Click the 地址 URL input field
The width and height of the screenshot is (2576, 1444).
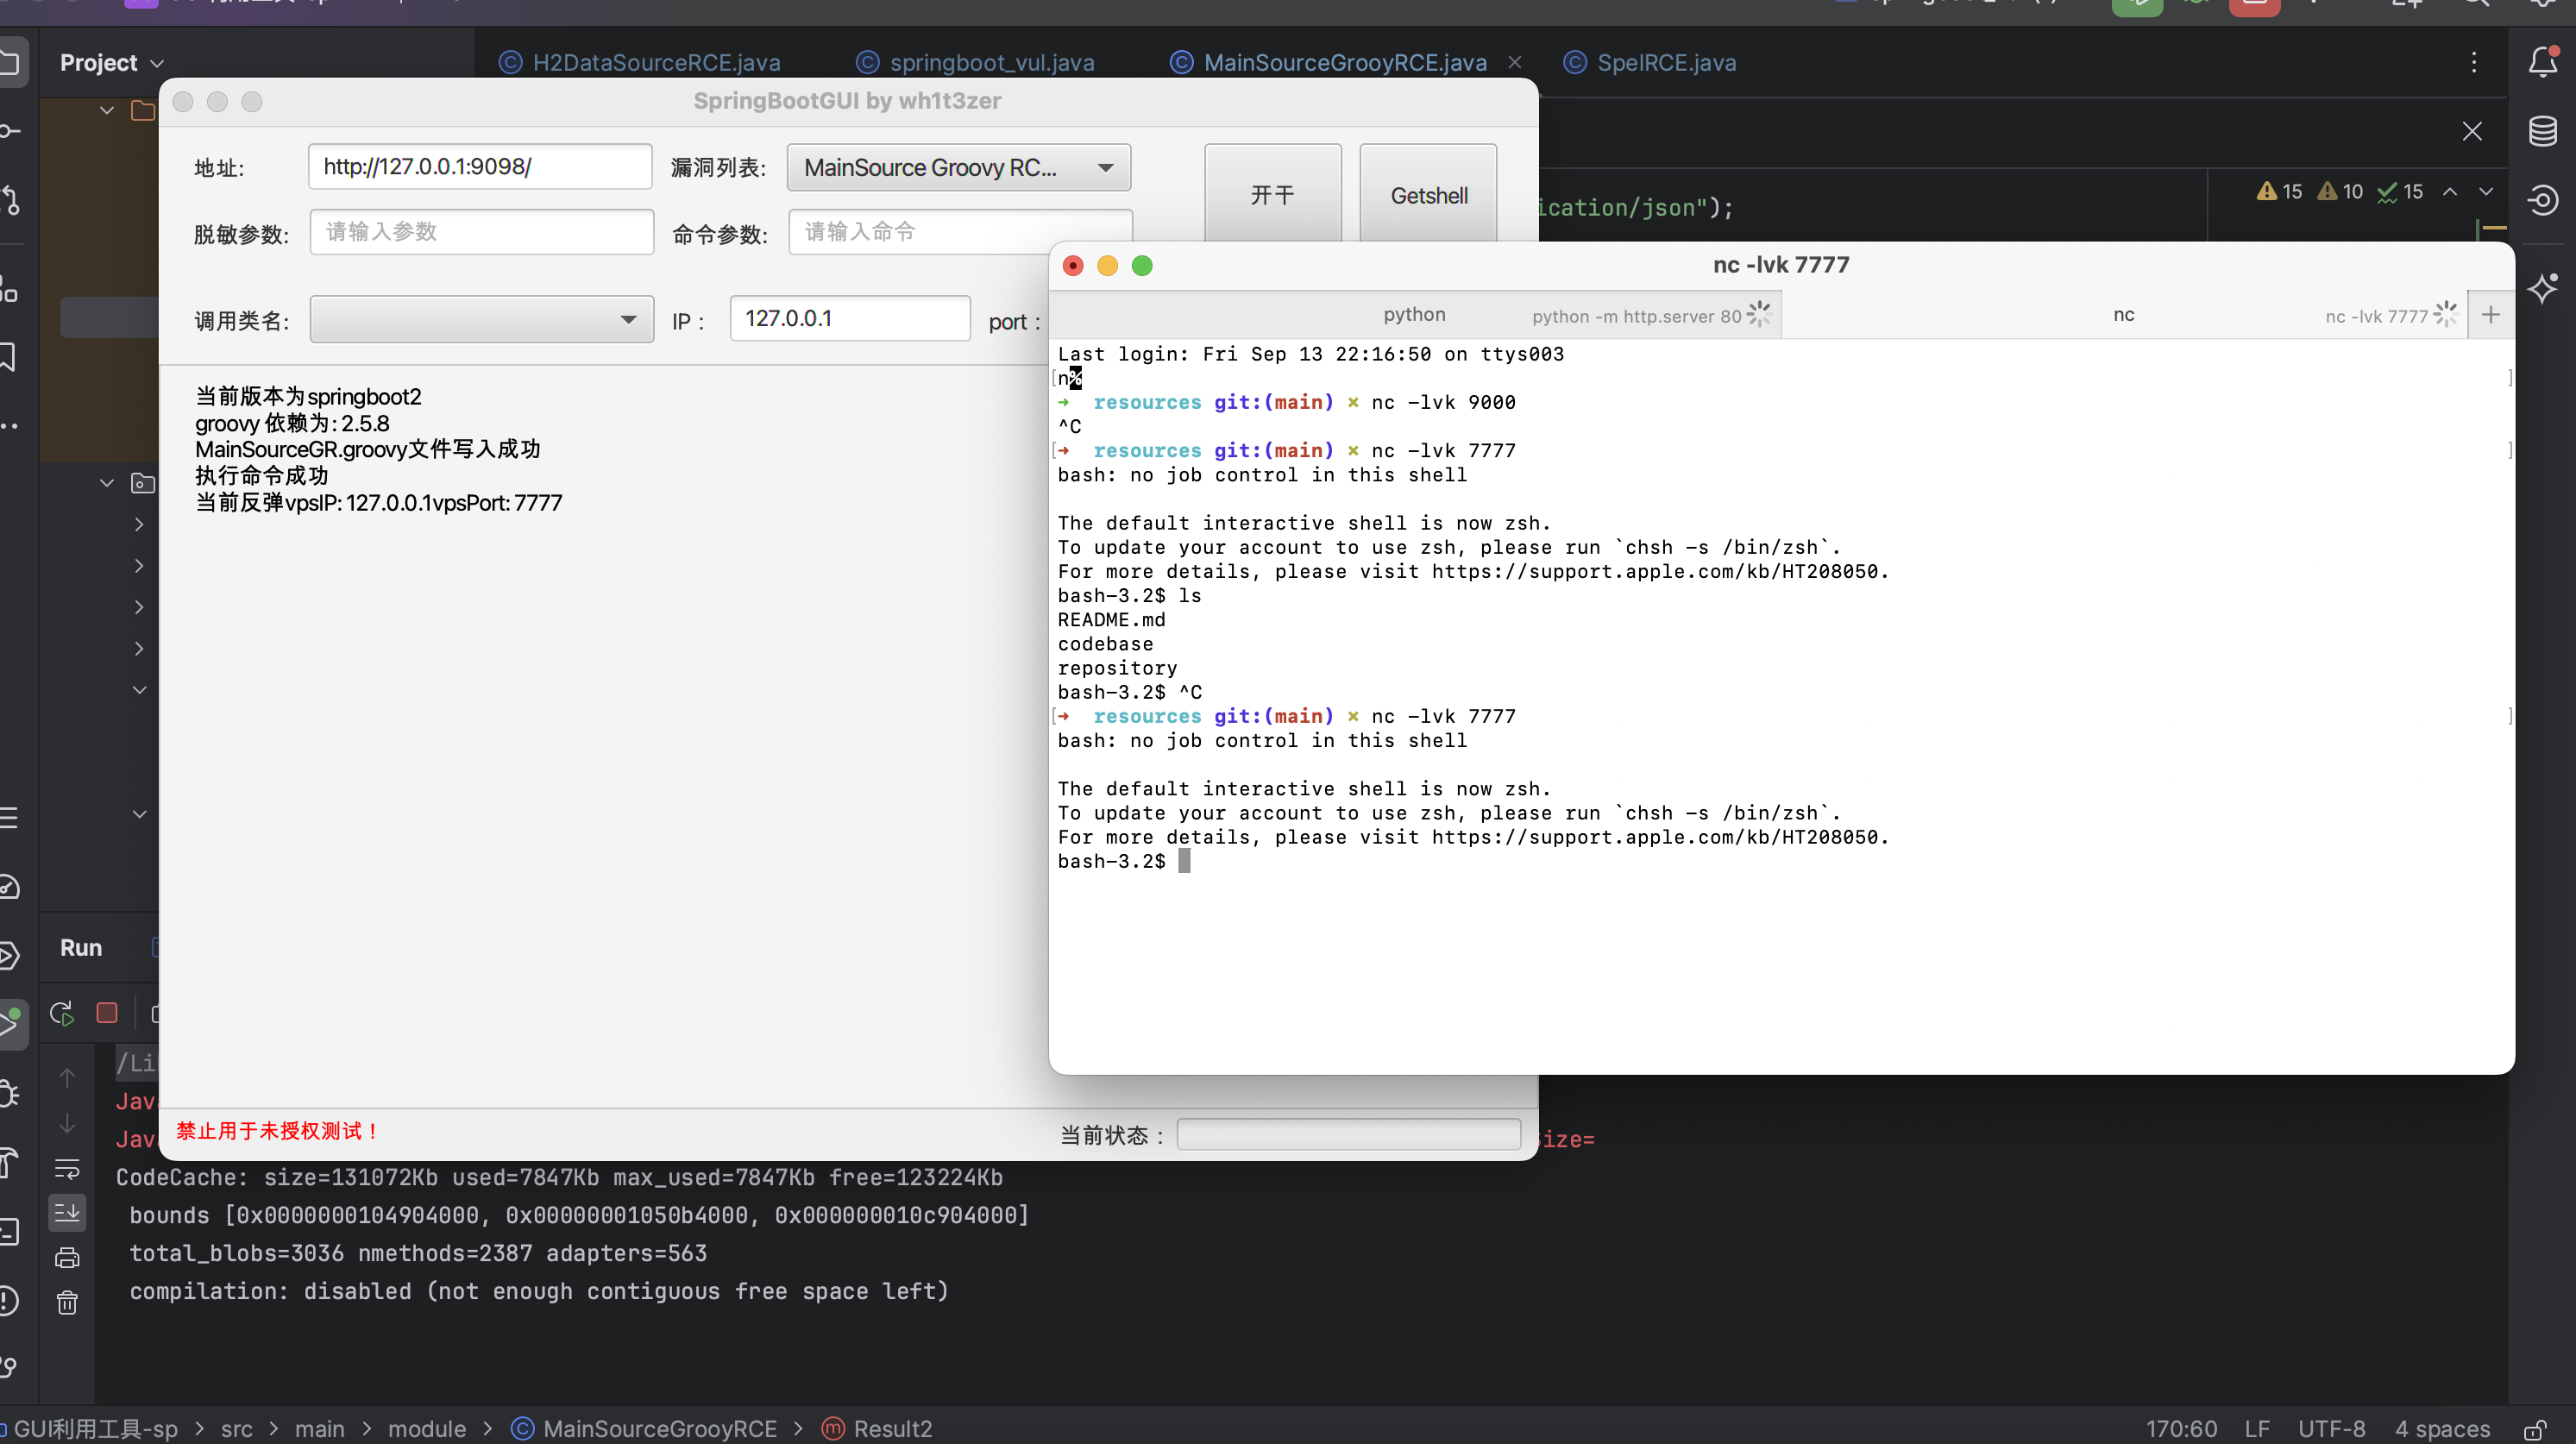pos(480,166)
